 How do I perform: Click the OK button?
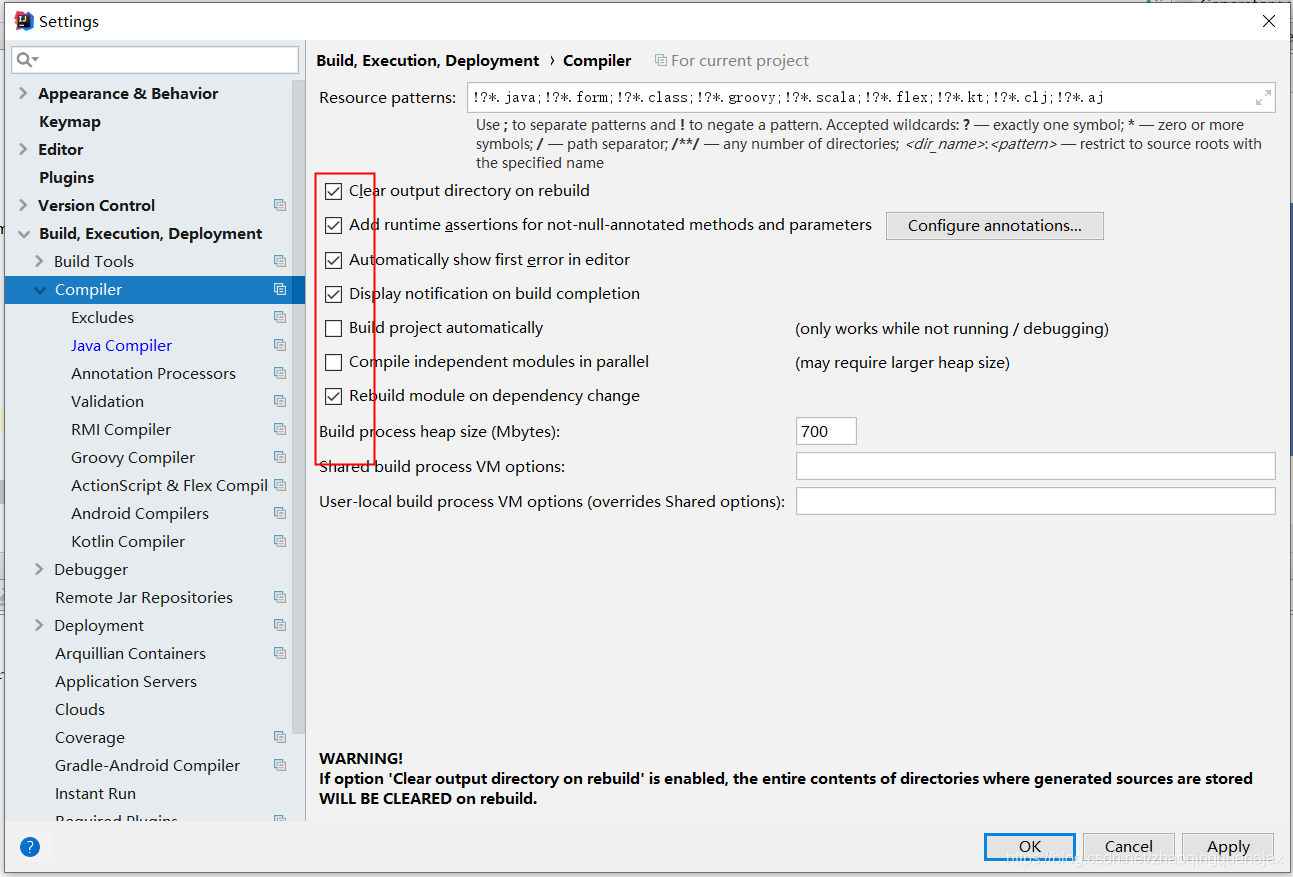click(x=1030, y=847)
